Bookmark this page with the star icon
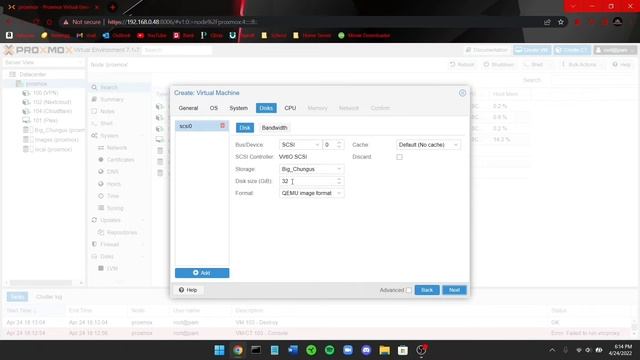 561,22
